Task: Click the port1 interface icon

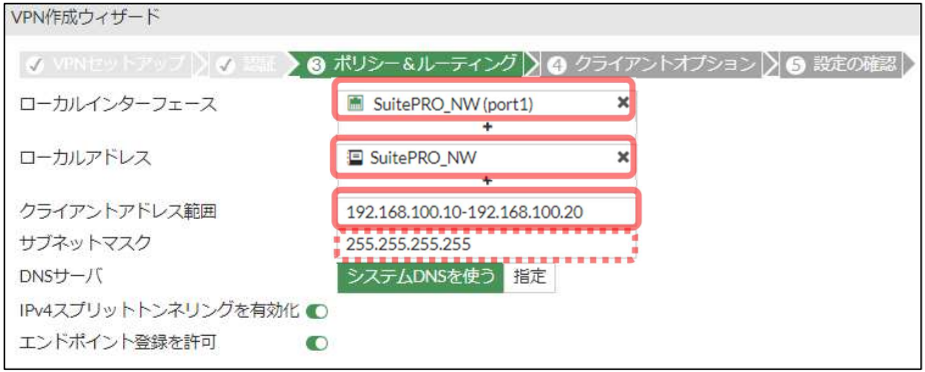Action: tap(355, 104)
